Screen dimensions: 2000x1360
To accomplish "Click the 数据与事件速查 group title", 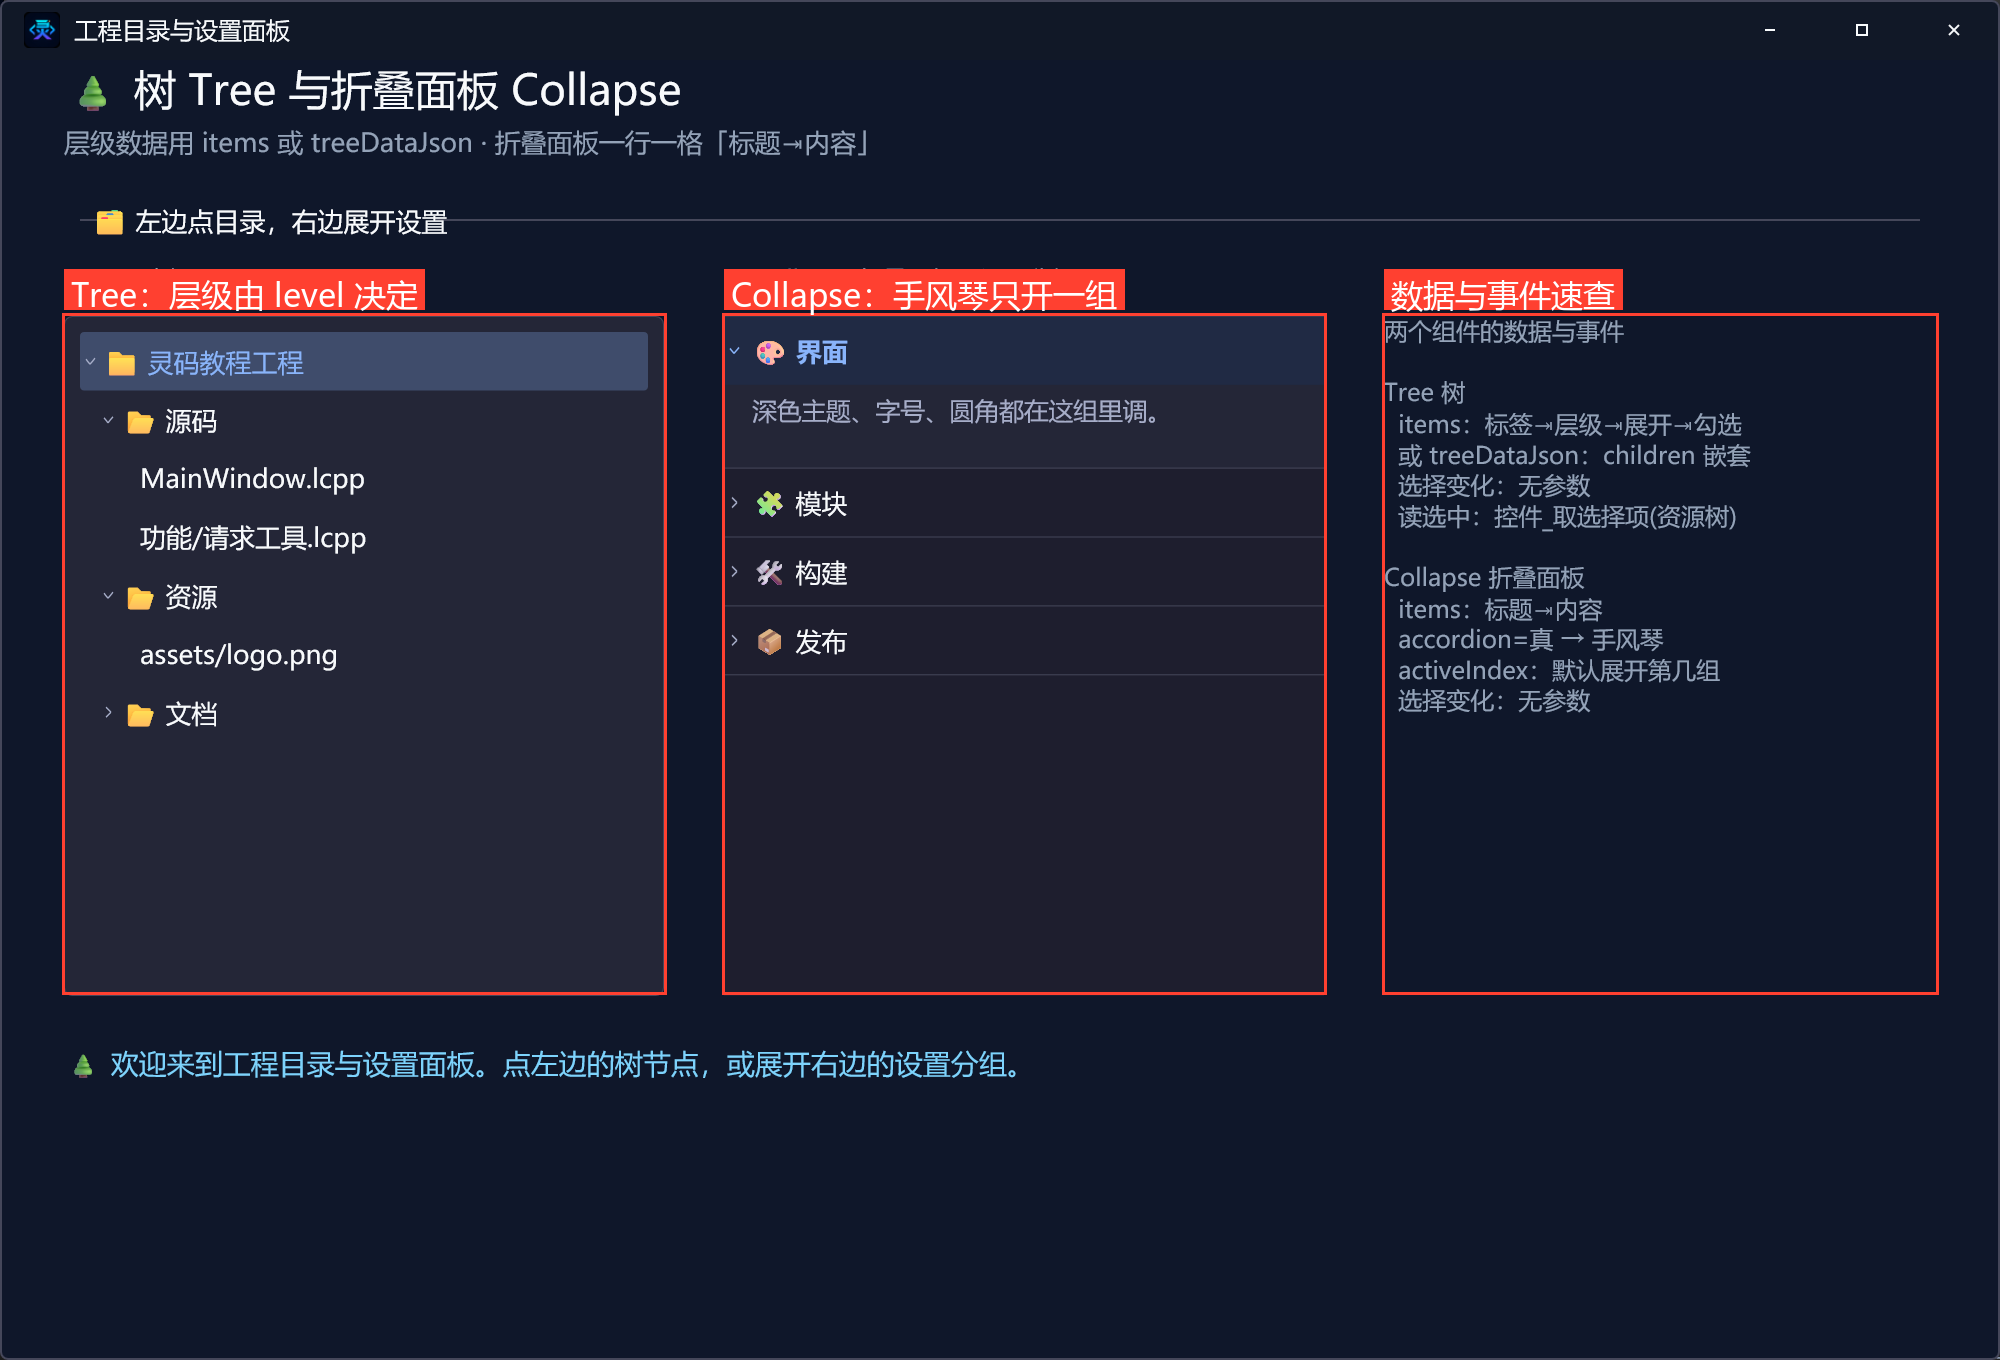I will 1502,294.
